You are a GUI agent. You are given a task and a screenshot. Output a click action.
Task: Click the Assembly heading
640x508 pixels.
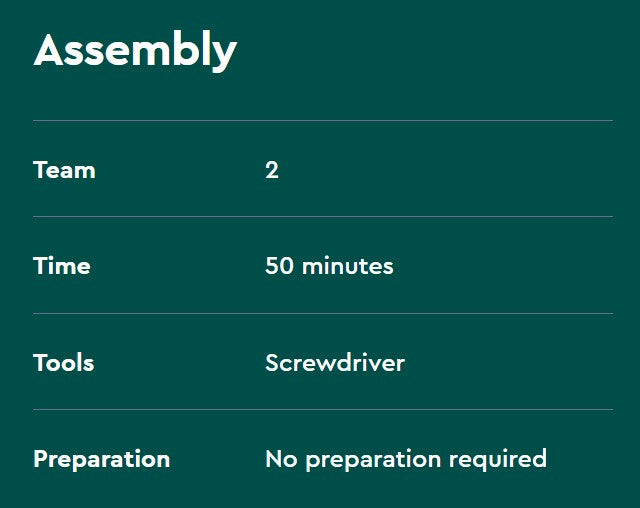[x=135, y=51]
